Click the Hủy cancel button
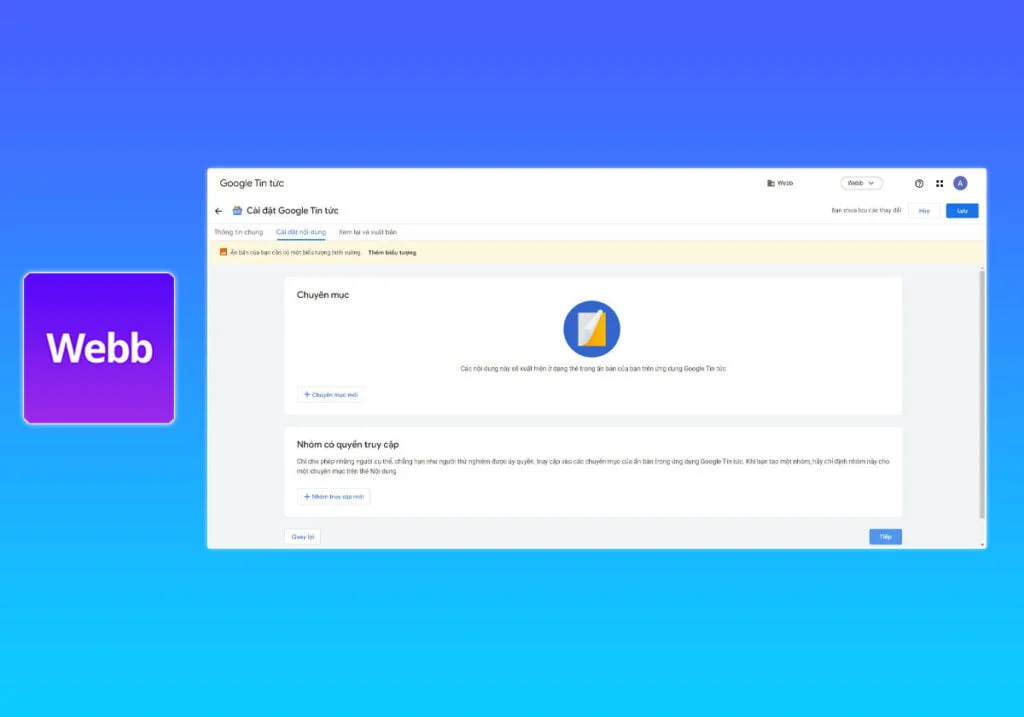Screen dimensions: 1024x717 coord(924,211)
